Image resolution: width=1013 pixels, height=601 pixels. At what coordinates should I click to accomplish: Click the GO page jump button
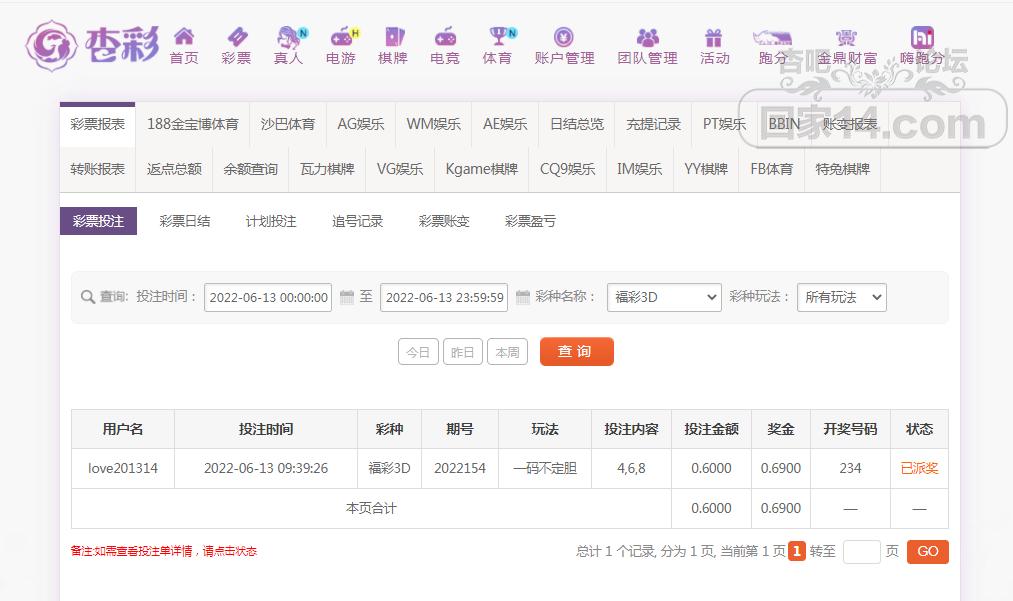928,551
